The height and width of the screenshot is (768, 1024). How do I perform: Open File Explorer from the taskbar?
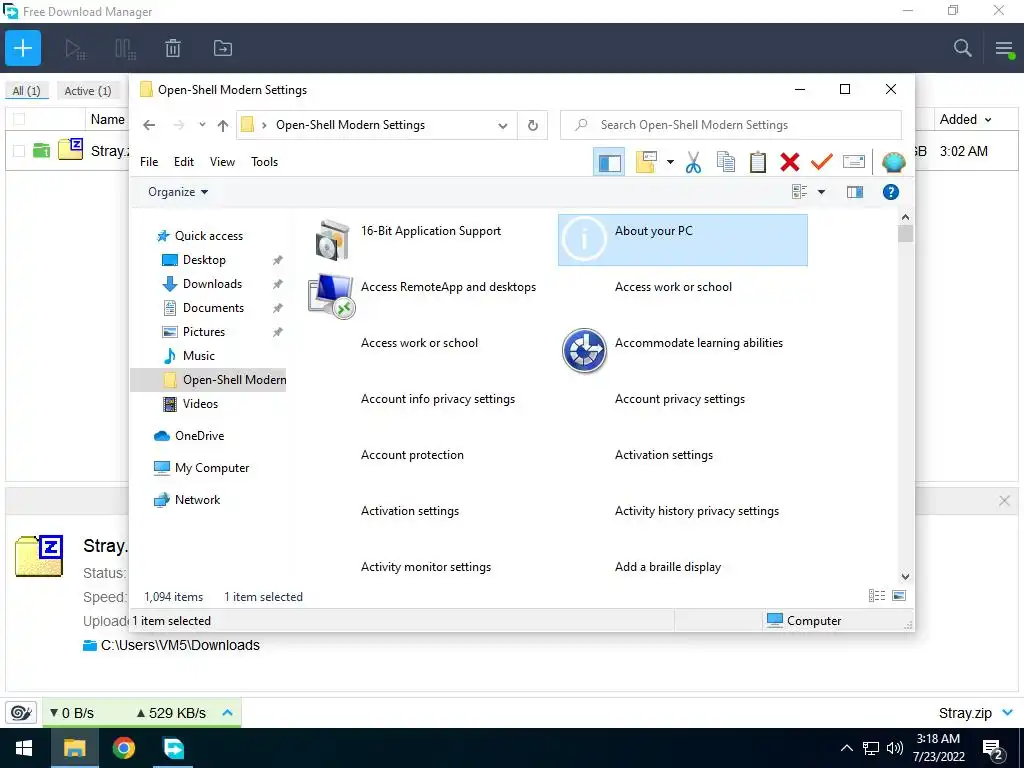[x=74, y=748]
